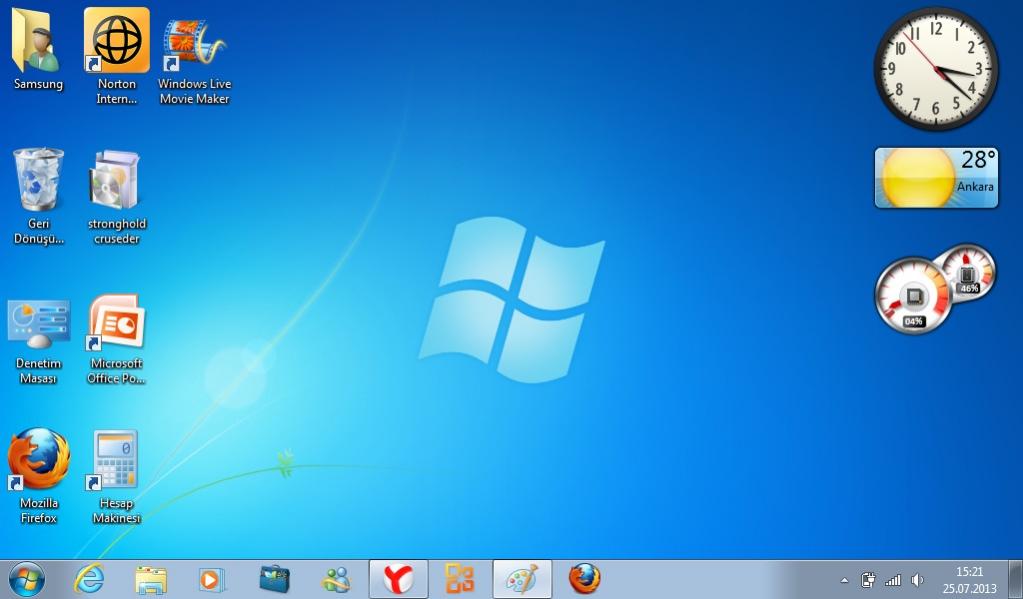
Task: Click the Ankara weather gadget
Action: tap(936, 178)
